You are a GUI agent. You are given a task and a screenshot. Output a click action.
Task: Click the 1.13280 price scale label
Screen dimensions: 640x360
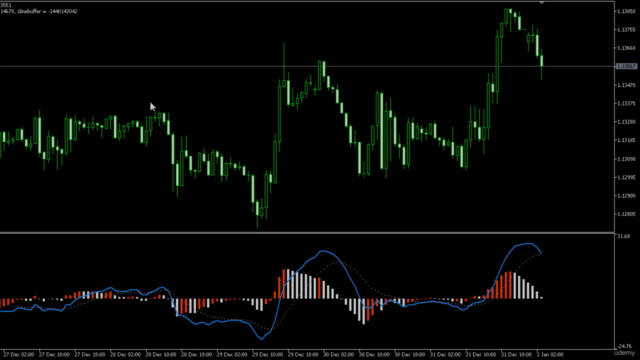pos(627,122)
